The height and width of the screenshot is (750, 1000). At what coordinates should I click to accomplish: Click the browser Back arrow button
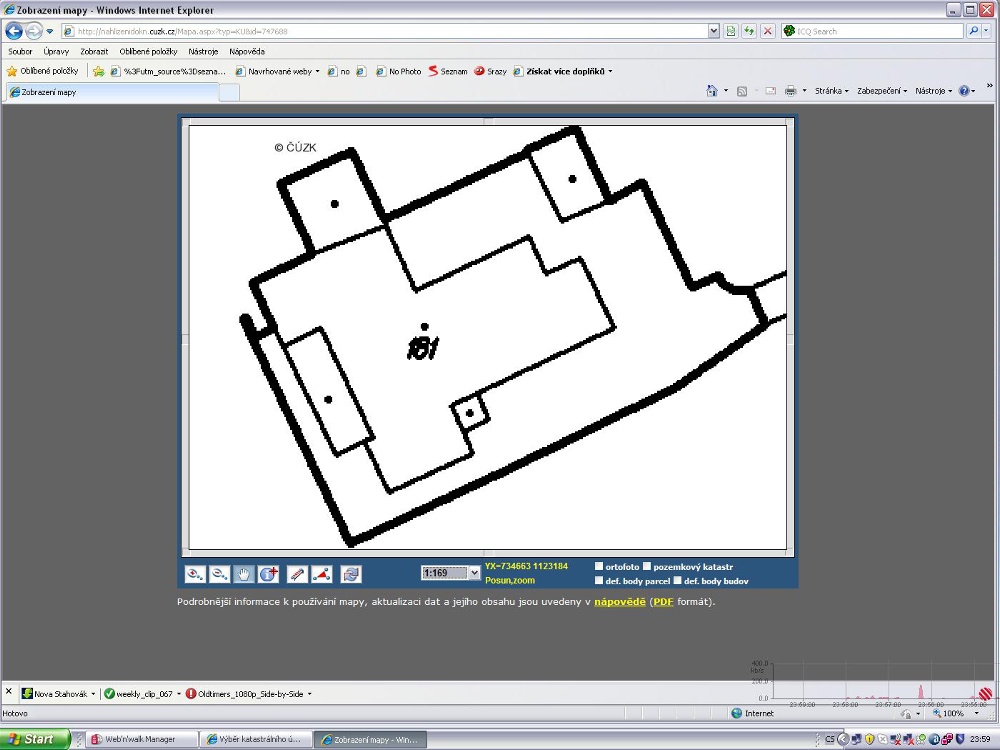click(14, 31)
